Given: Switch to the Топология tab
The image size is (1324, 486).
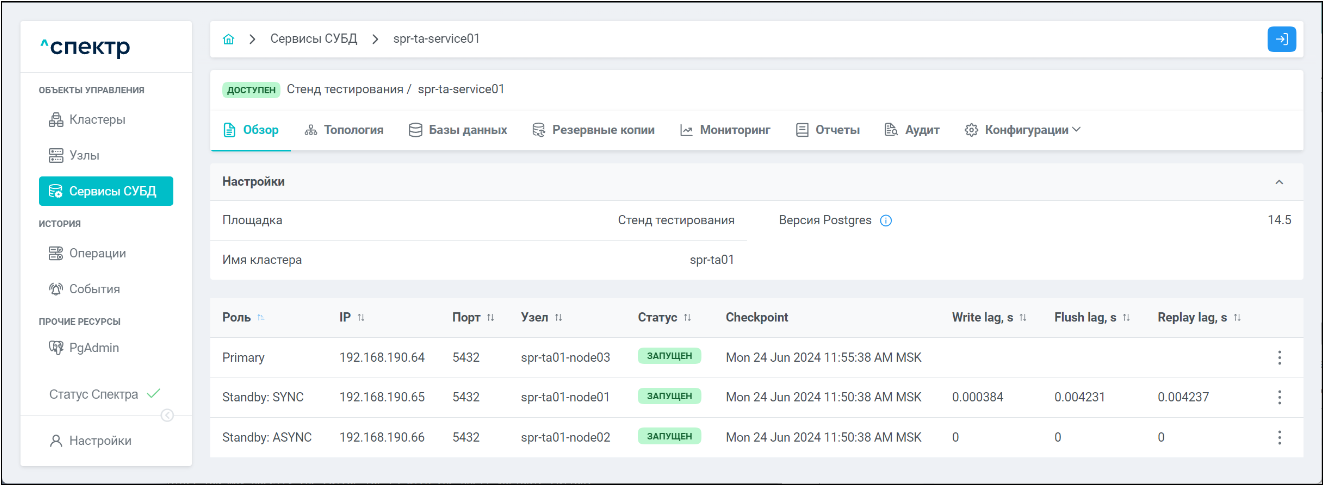Looking at the screenshot, I should 344,130.
